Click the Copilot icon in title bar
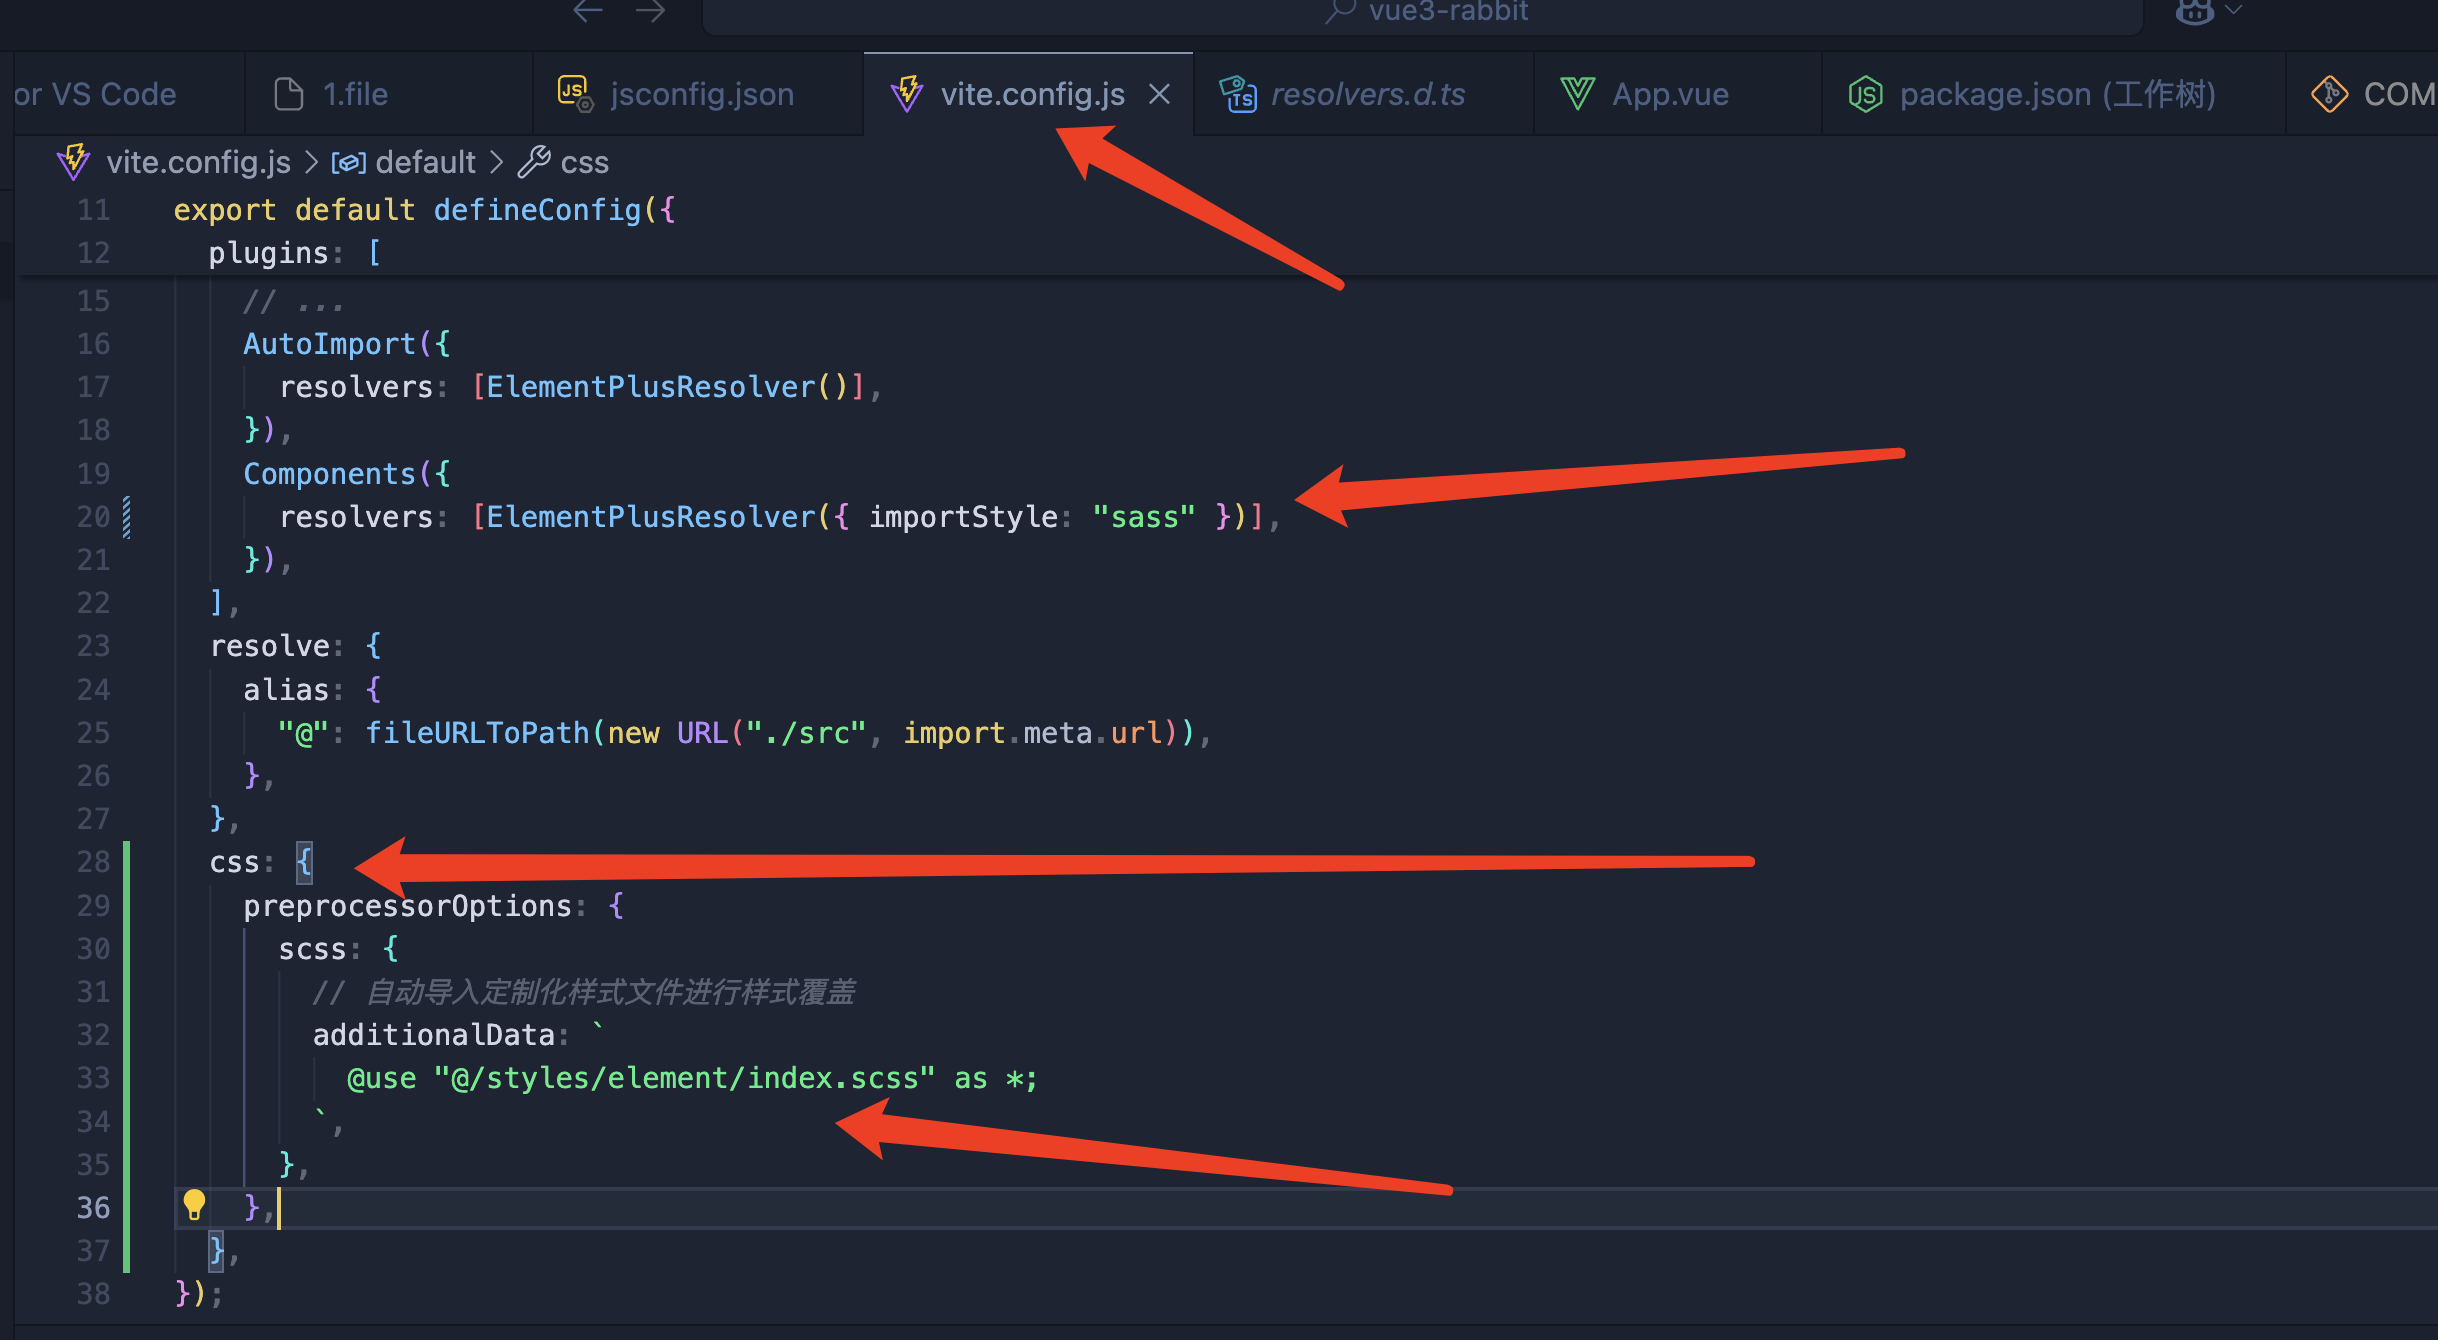Screen dimensions: 2438x1340 [x=2194, y=12]
